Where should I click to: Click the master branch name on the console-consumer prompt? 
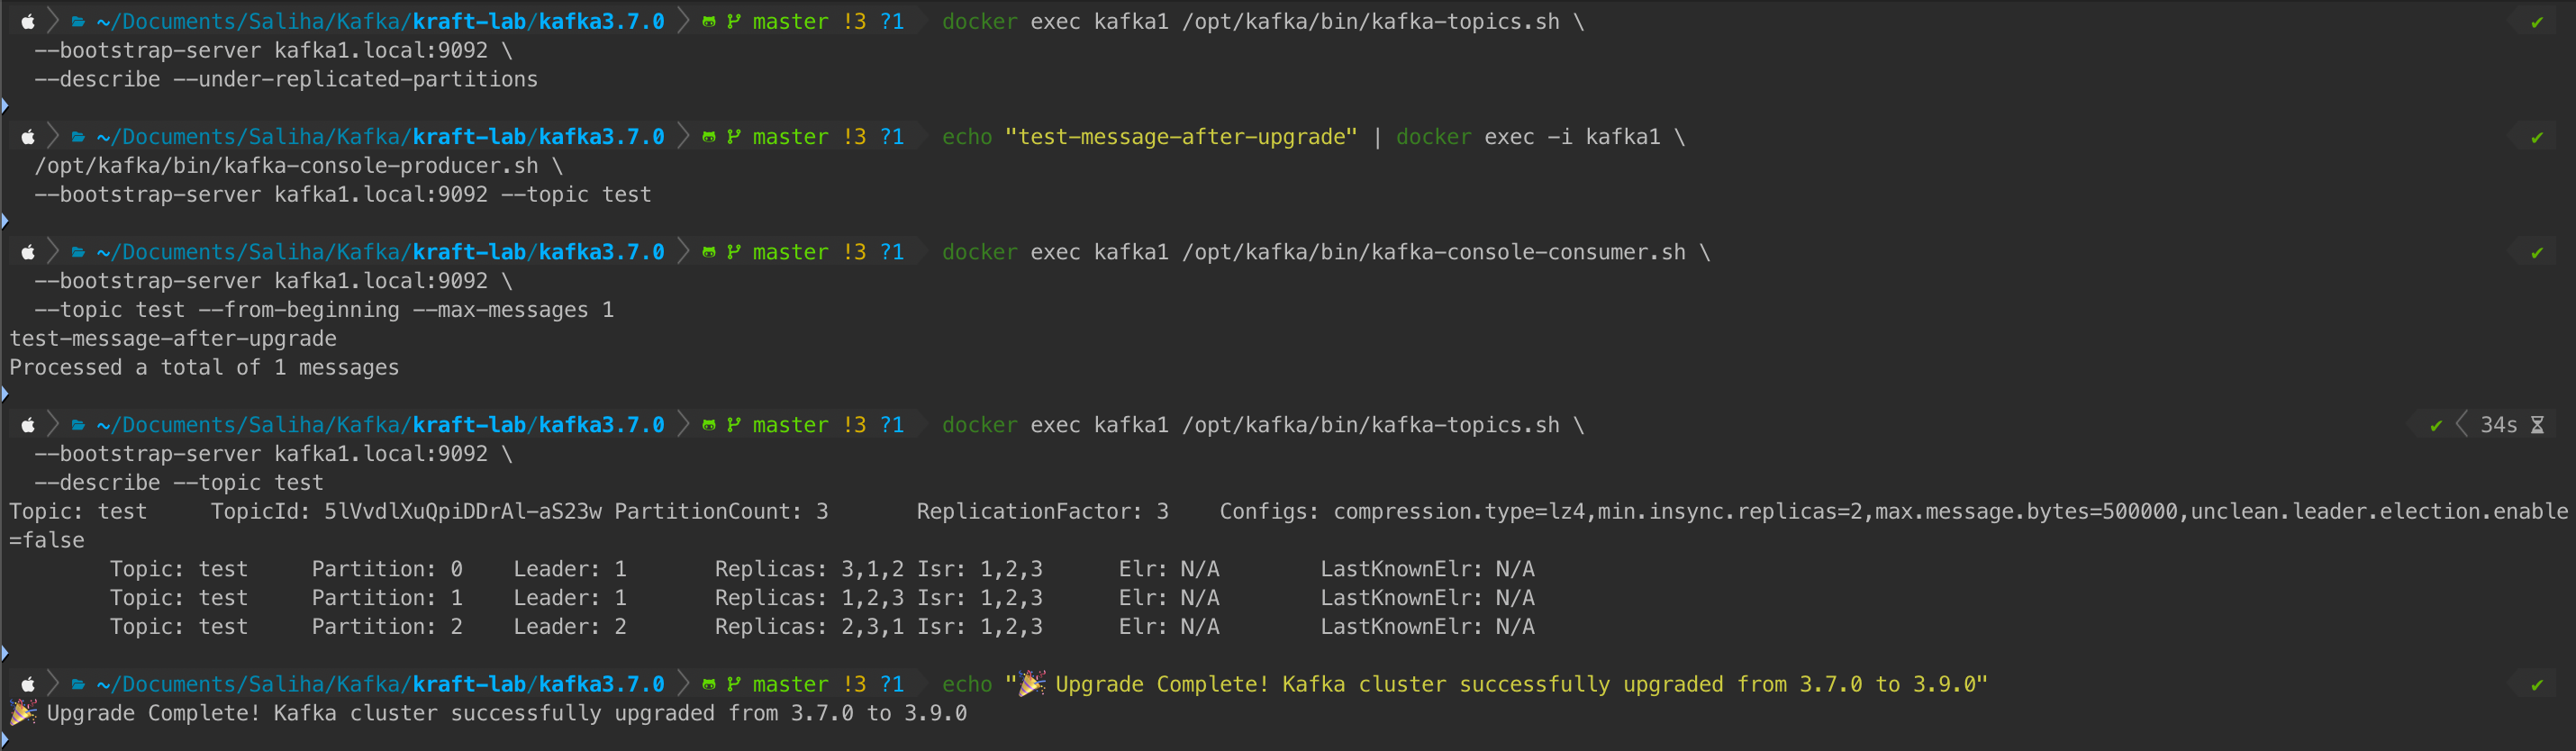[x=790, y=252]
